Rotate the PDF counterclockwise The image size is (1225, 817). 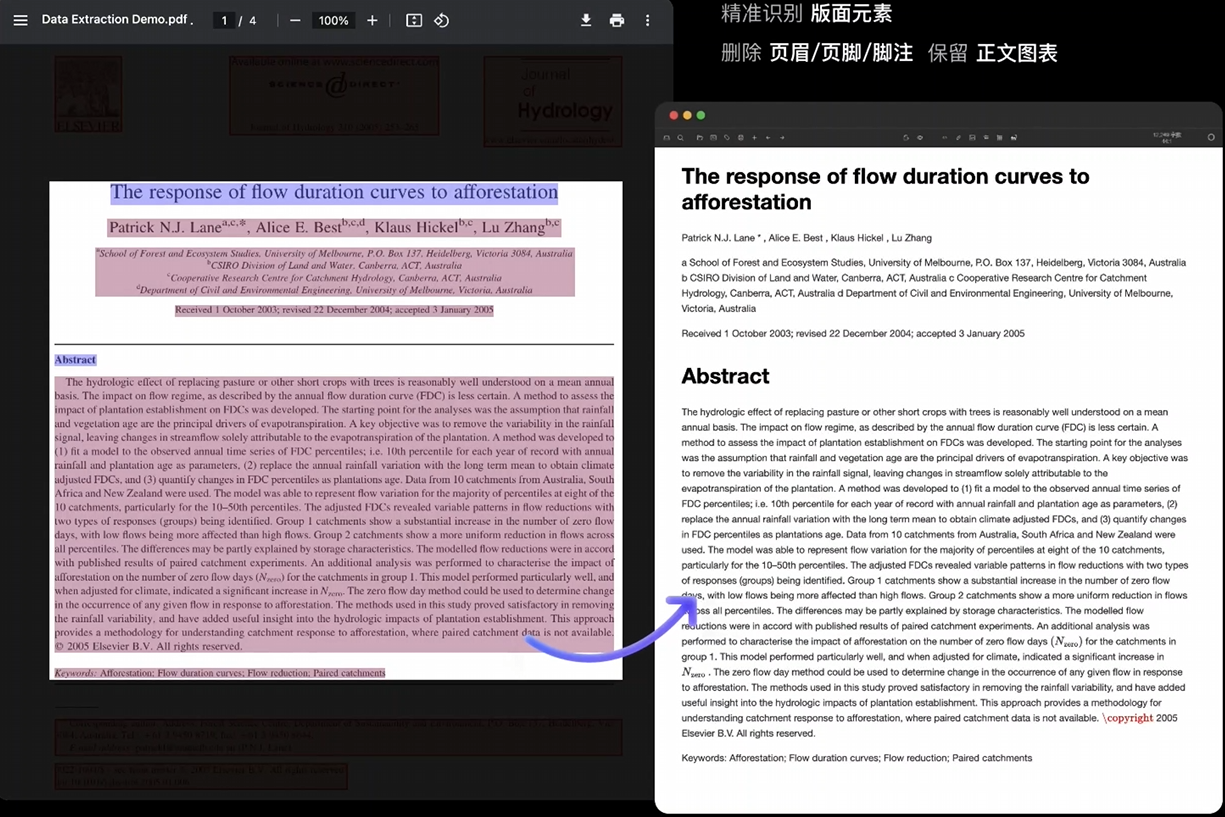tap(441, 20)
